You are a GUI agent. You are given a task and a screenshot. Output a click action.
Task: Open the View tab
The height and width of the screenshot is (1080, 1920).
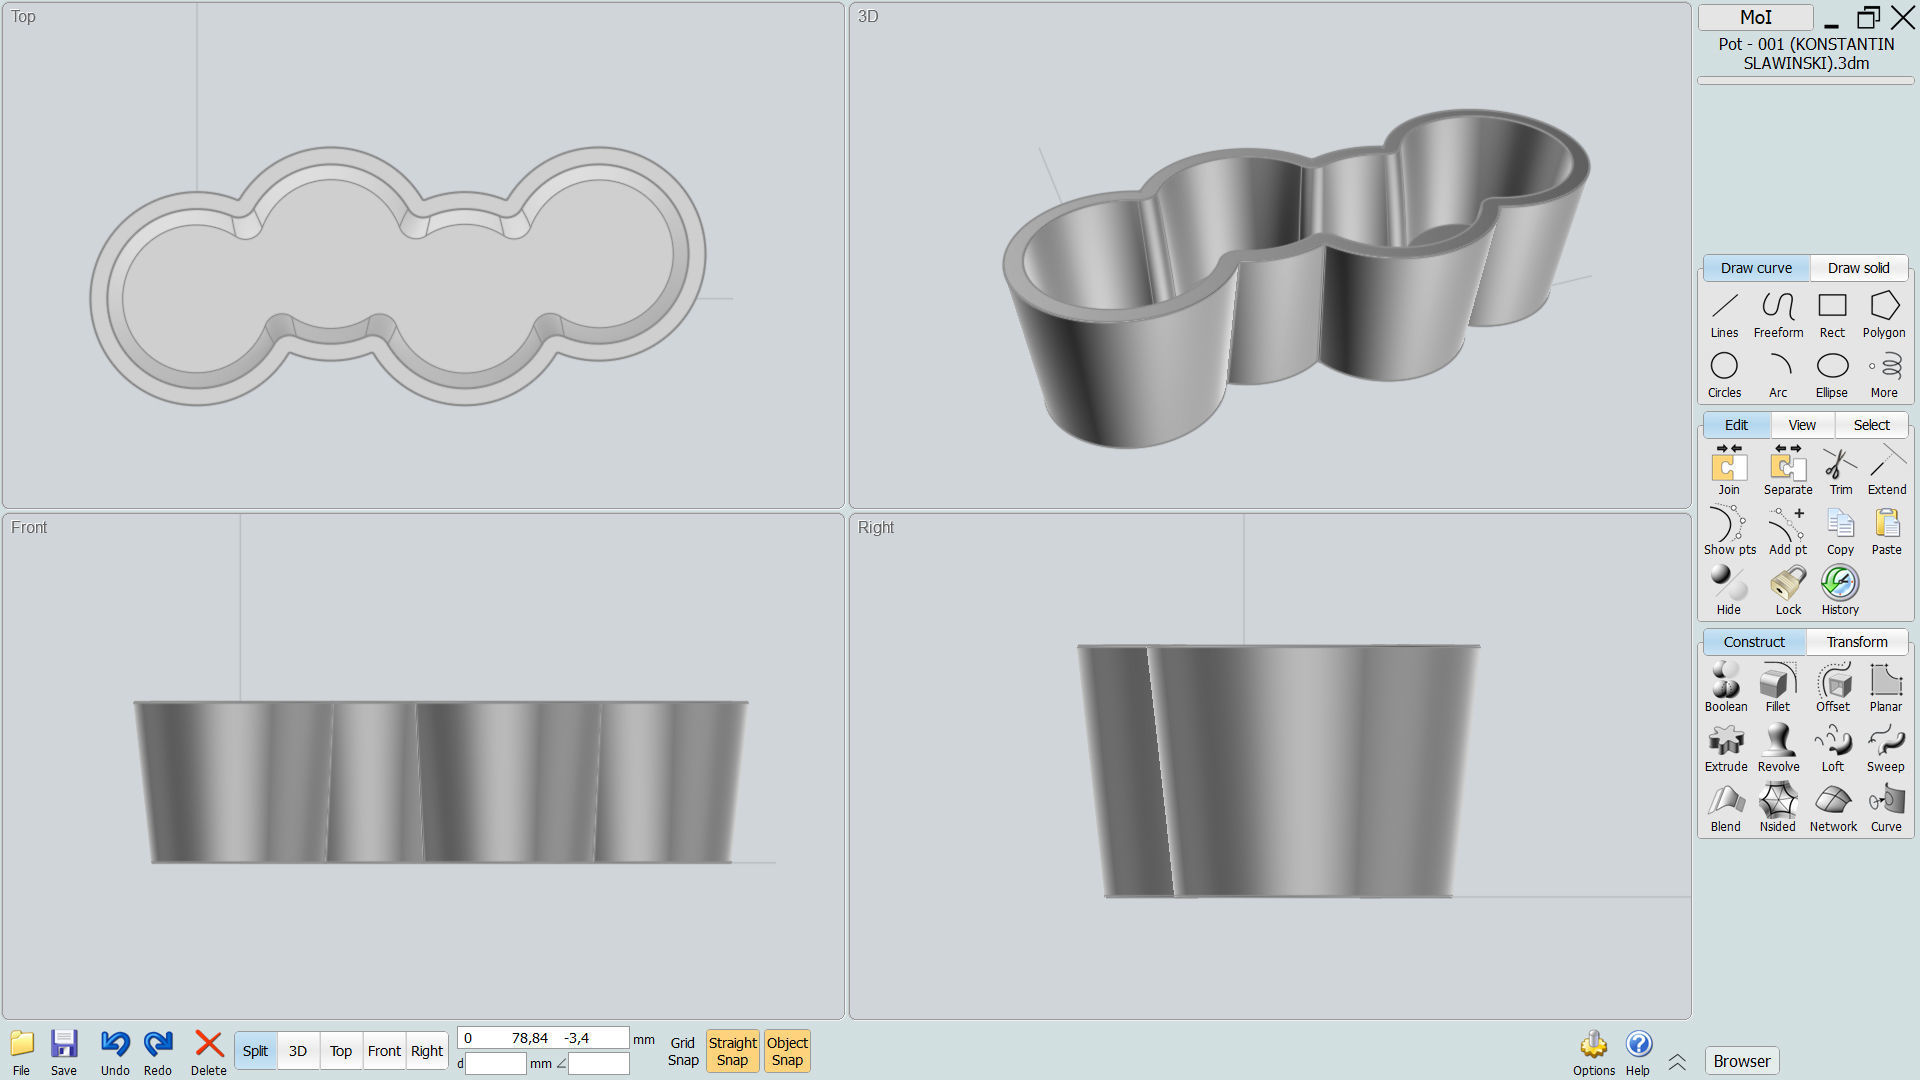tap(1802, 425)
